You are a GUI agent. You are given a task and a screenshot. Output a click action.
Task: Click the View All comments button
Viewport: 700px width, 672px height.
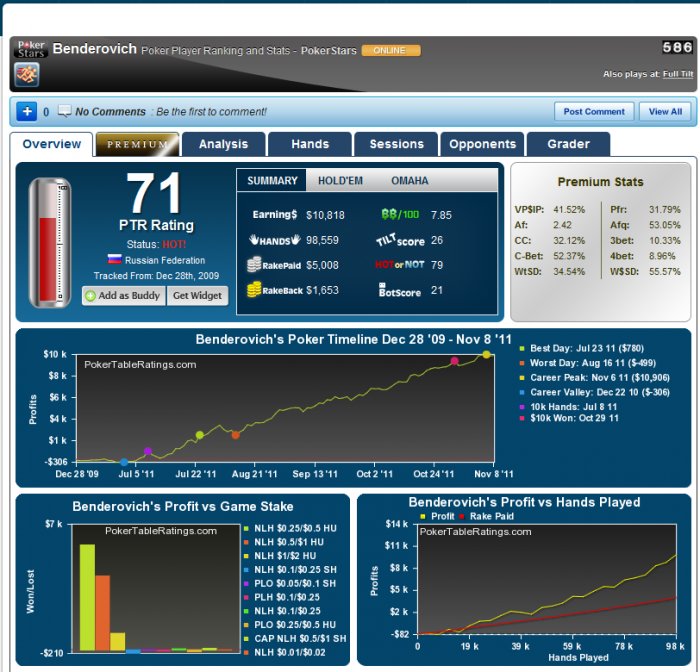point(665,111)
